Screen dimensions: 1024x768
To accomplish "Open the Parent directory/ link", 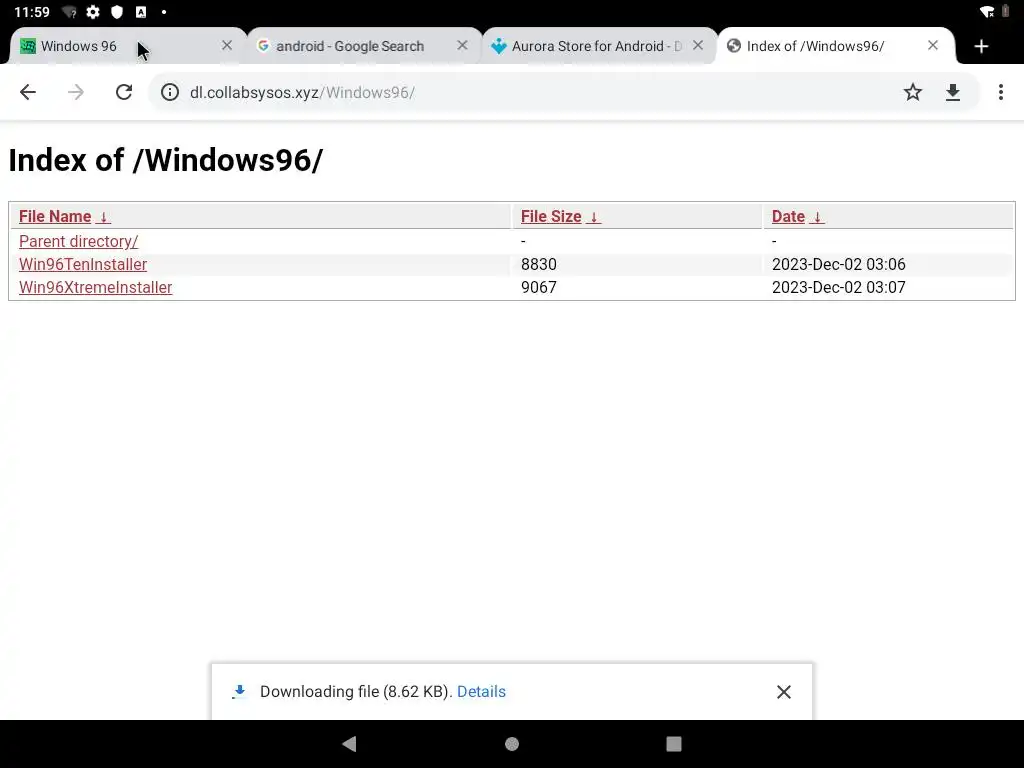I will pos(78,241).
